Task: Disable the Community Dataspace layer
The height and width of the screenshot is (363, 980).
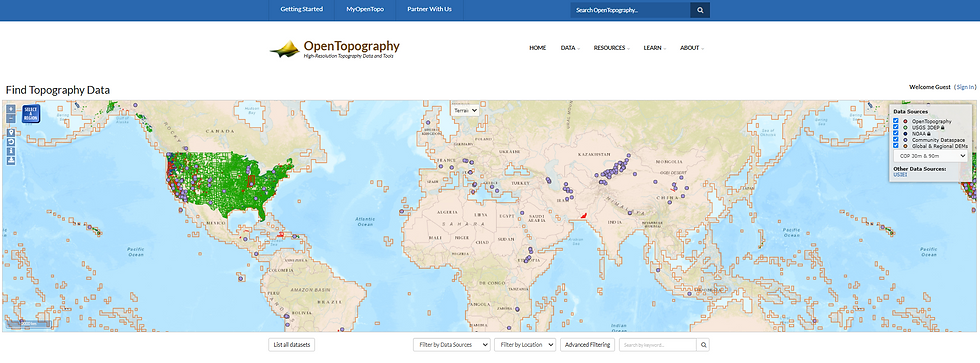Action: click(896, 139)
